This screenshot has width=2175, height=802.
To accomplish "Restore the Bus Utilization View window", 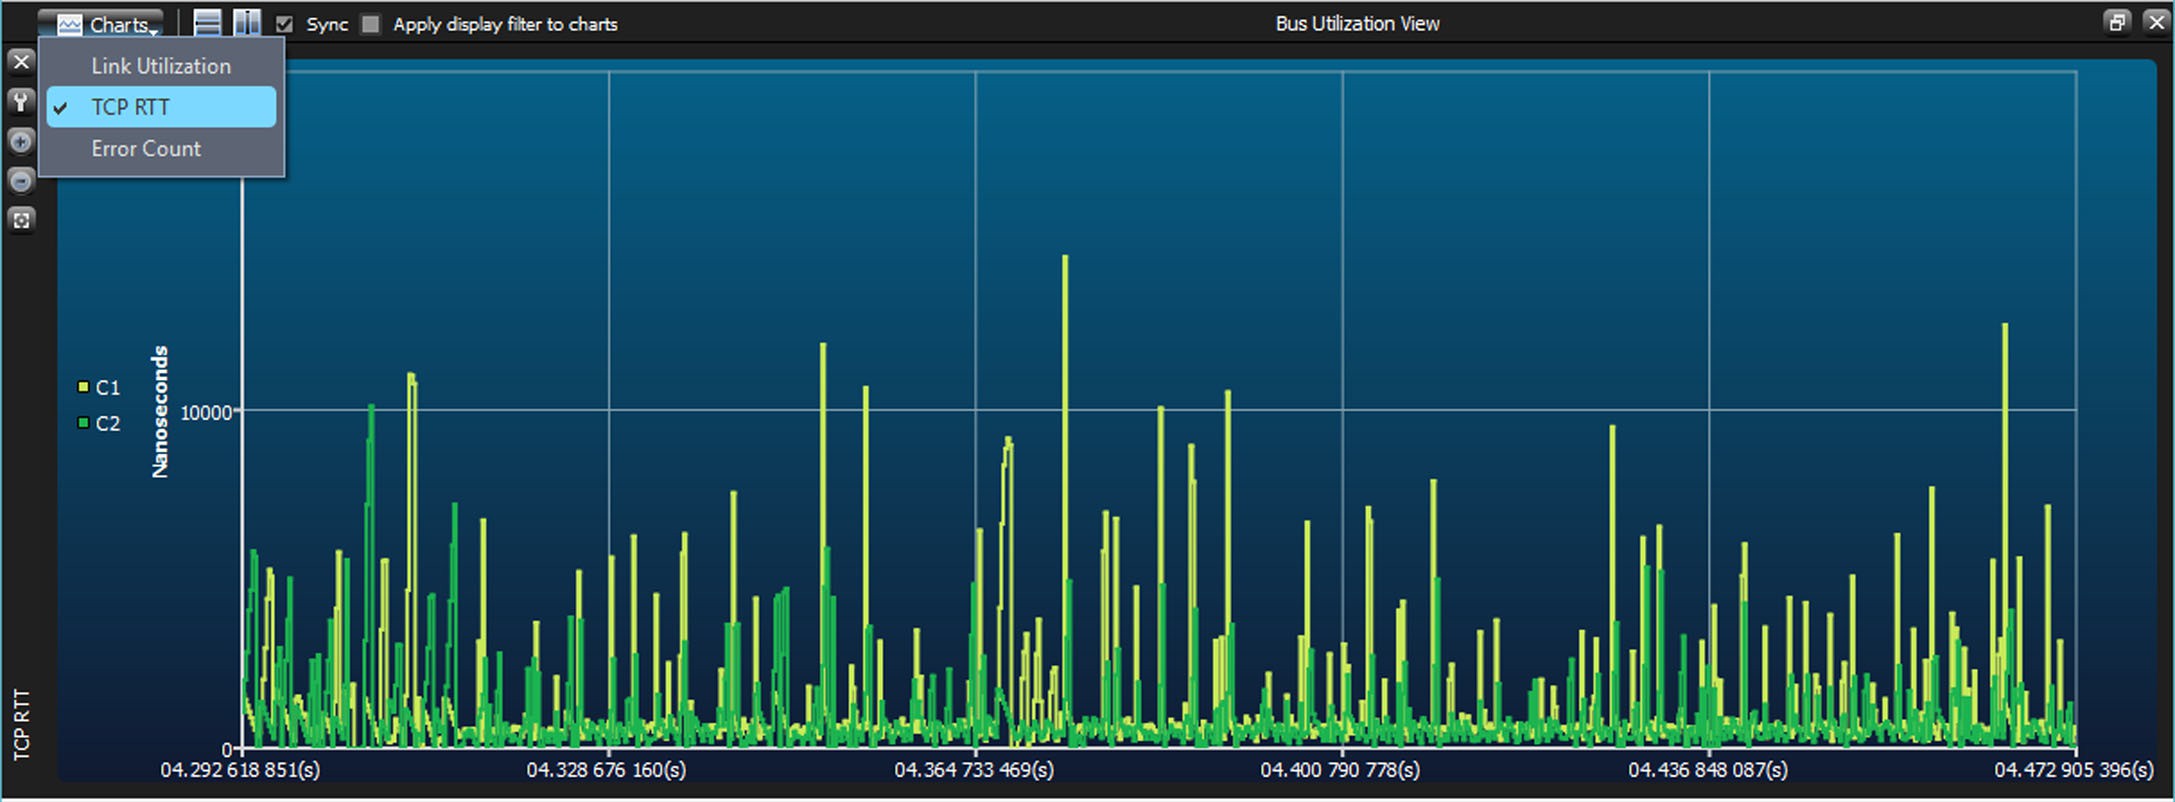I will (x=2116, y=22).
